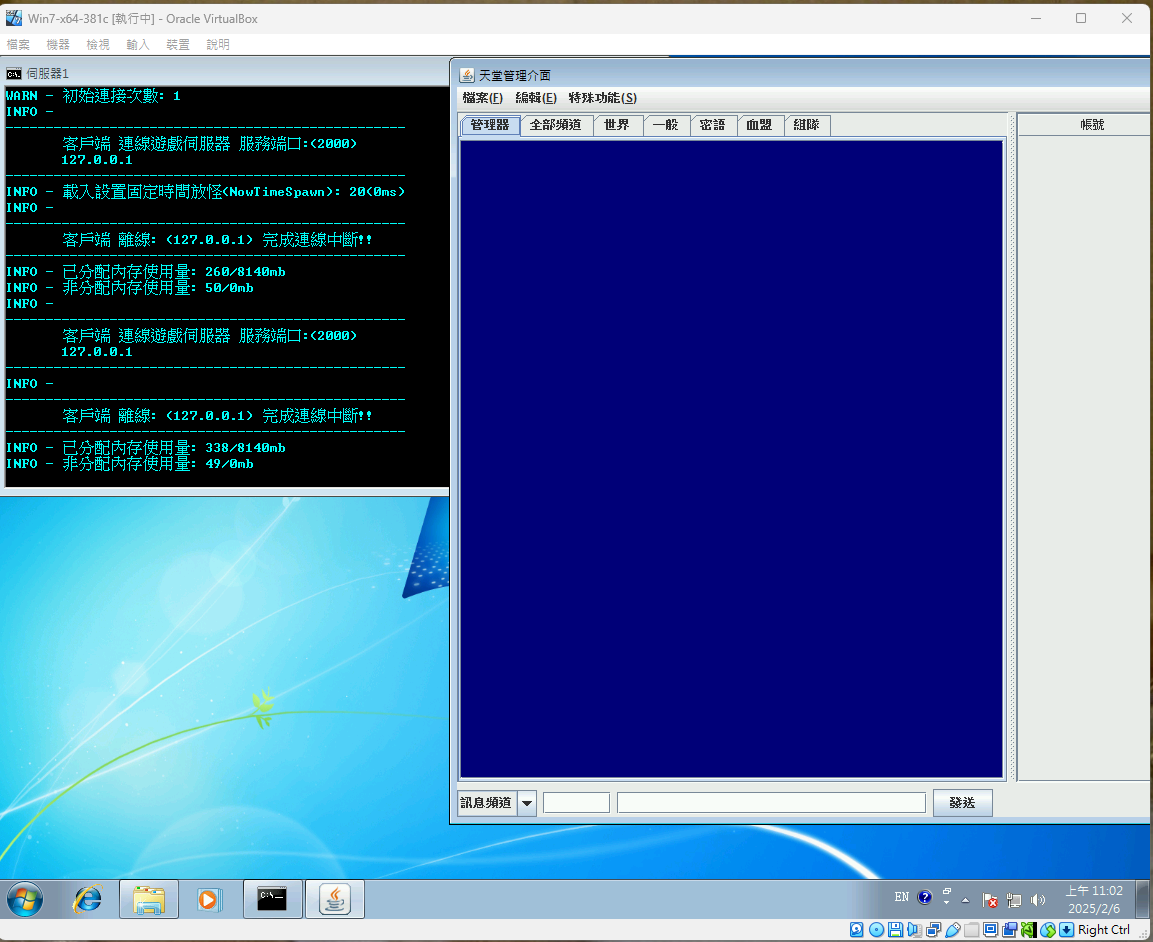Open the VirtualBox 檢視 menu
Image resolution: width=1153 pixels, height=942 pixels.
click(x=98, y=45)
